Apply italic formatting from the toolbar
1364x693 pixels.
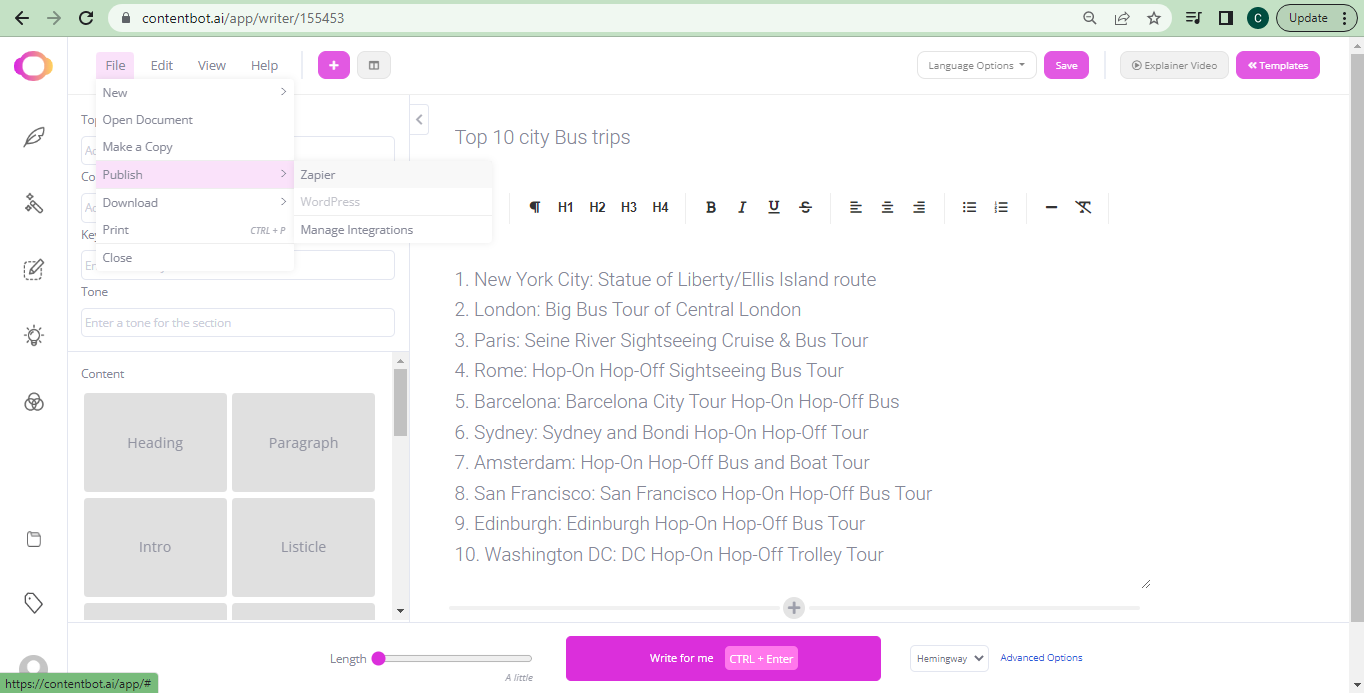742,207
